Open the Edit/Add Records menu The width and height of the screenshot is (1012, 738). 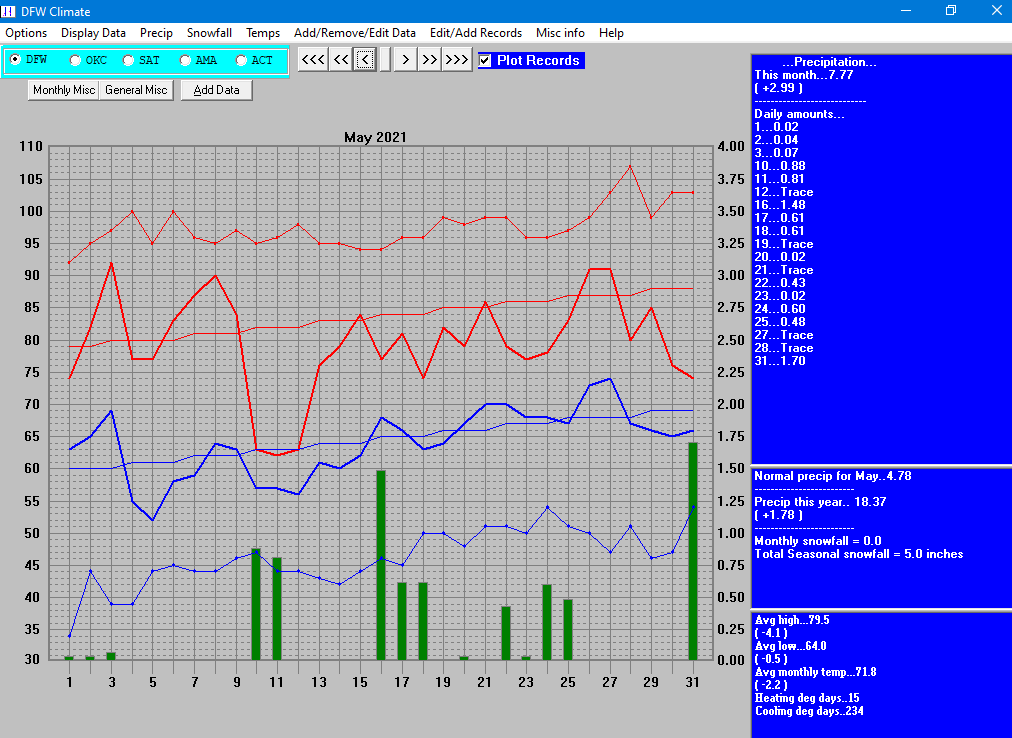point(476,33)
